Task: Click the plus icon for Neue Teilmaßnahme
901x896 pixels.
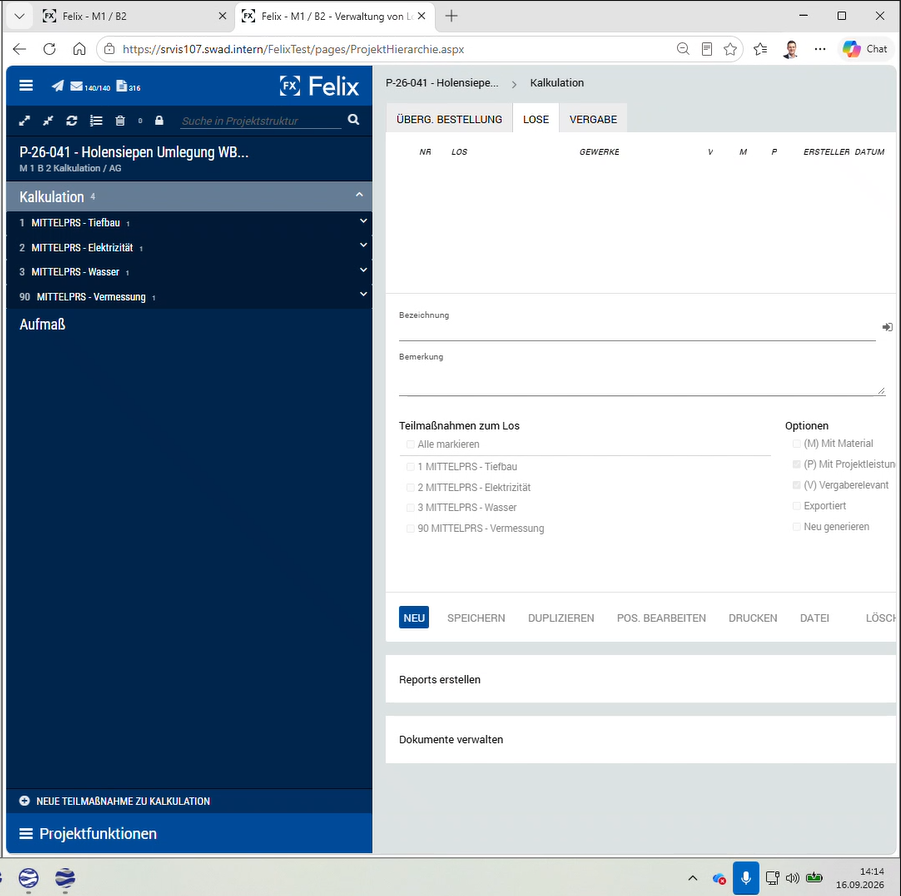Action: click(x=24, y=801)
